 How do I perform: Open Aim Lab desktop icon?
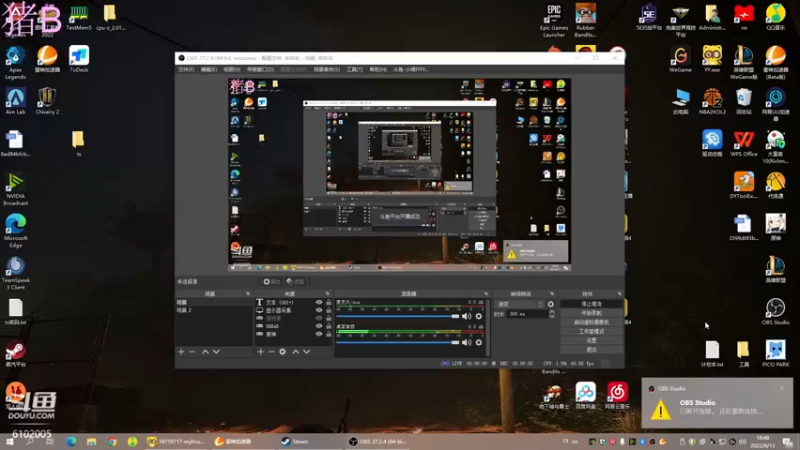pyautogui.click(x=15, y=101)
